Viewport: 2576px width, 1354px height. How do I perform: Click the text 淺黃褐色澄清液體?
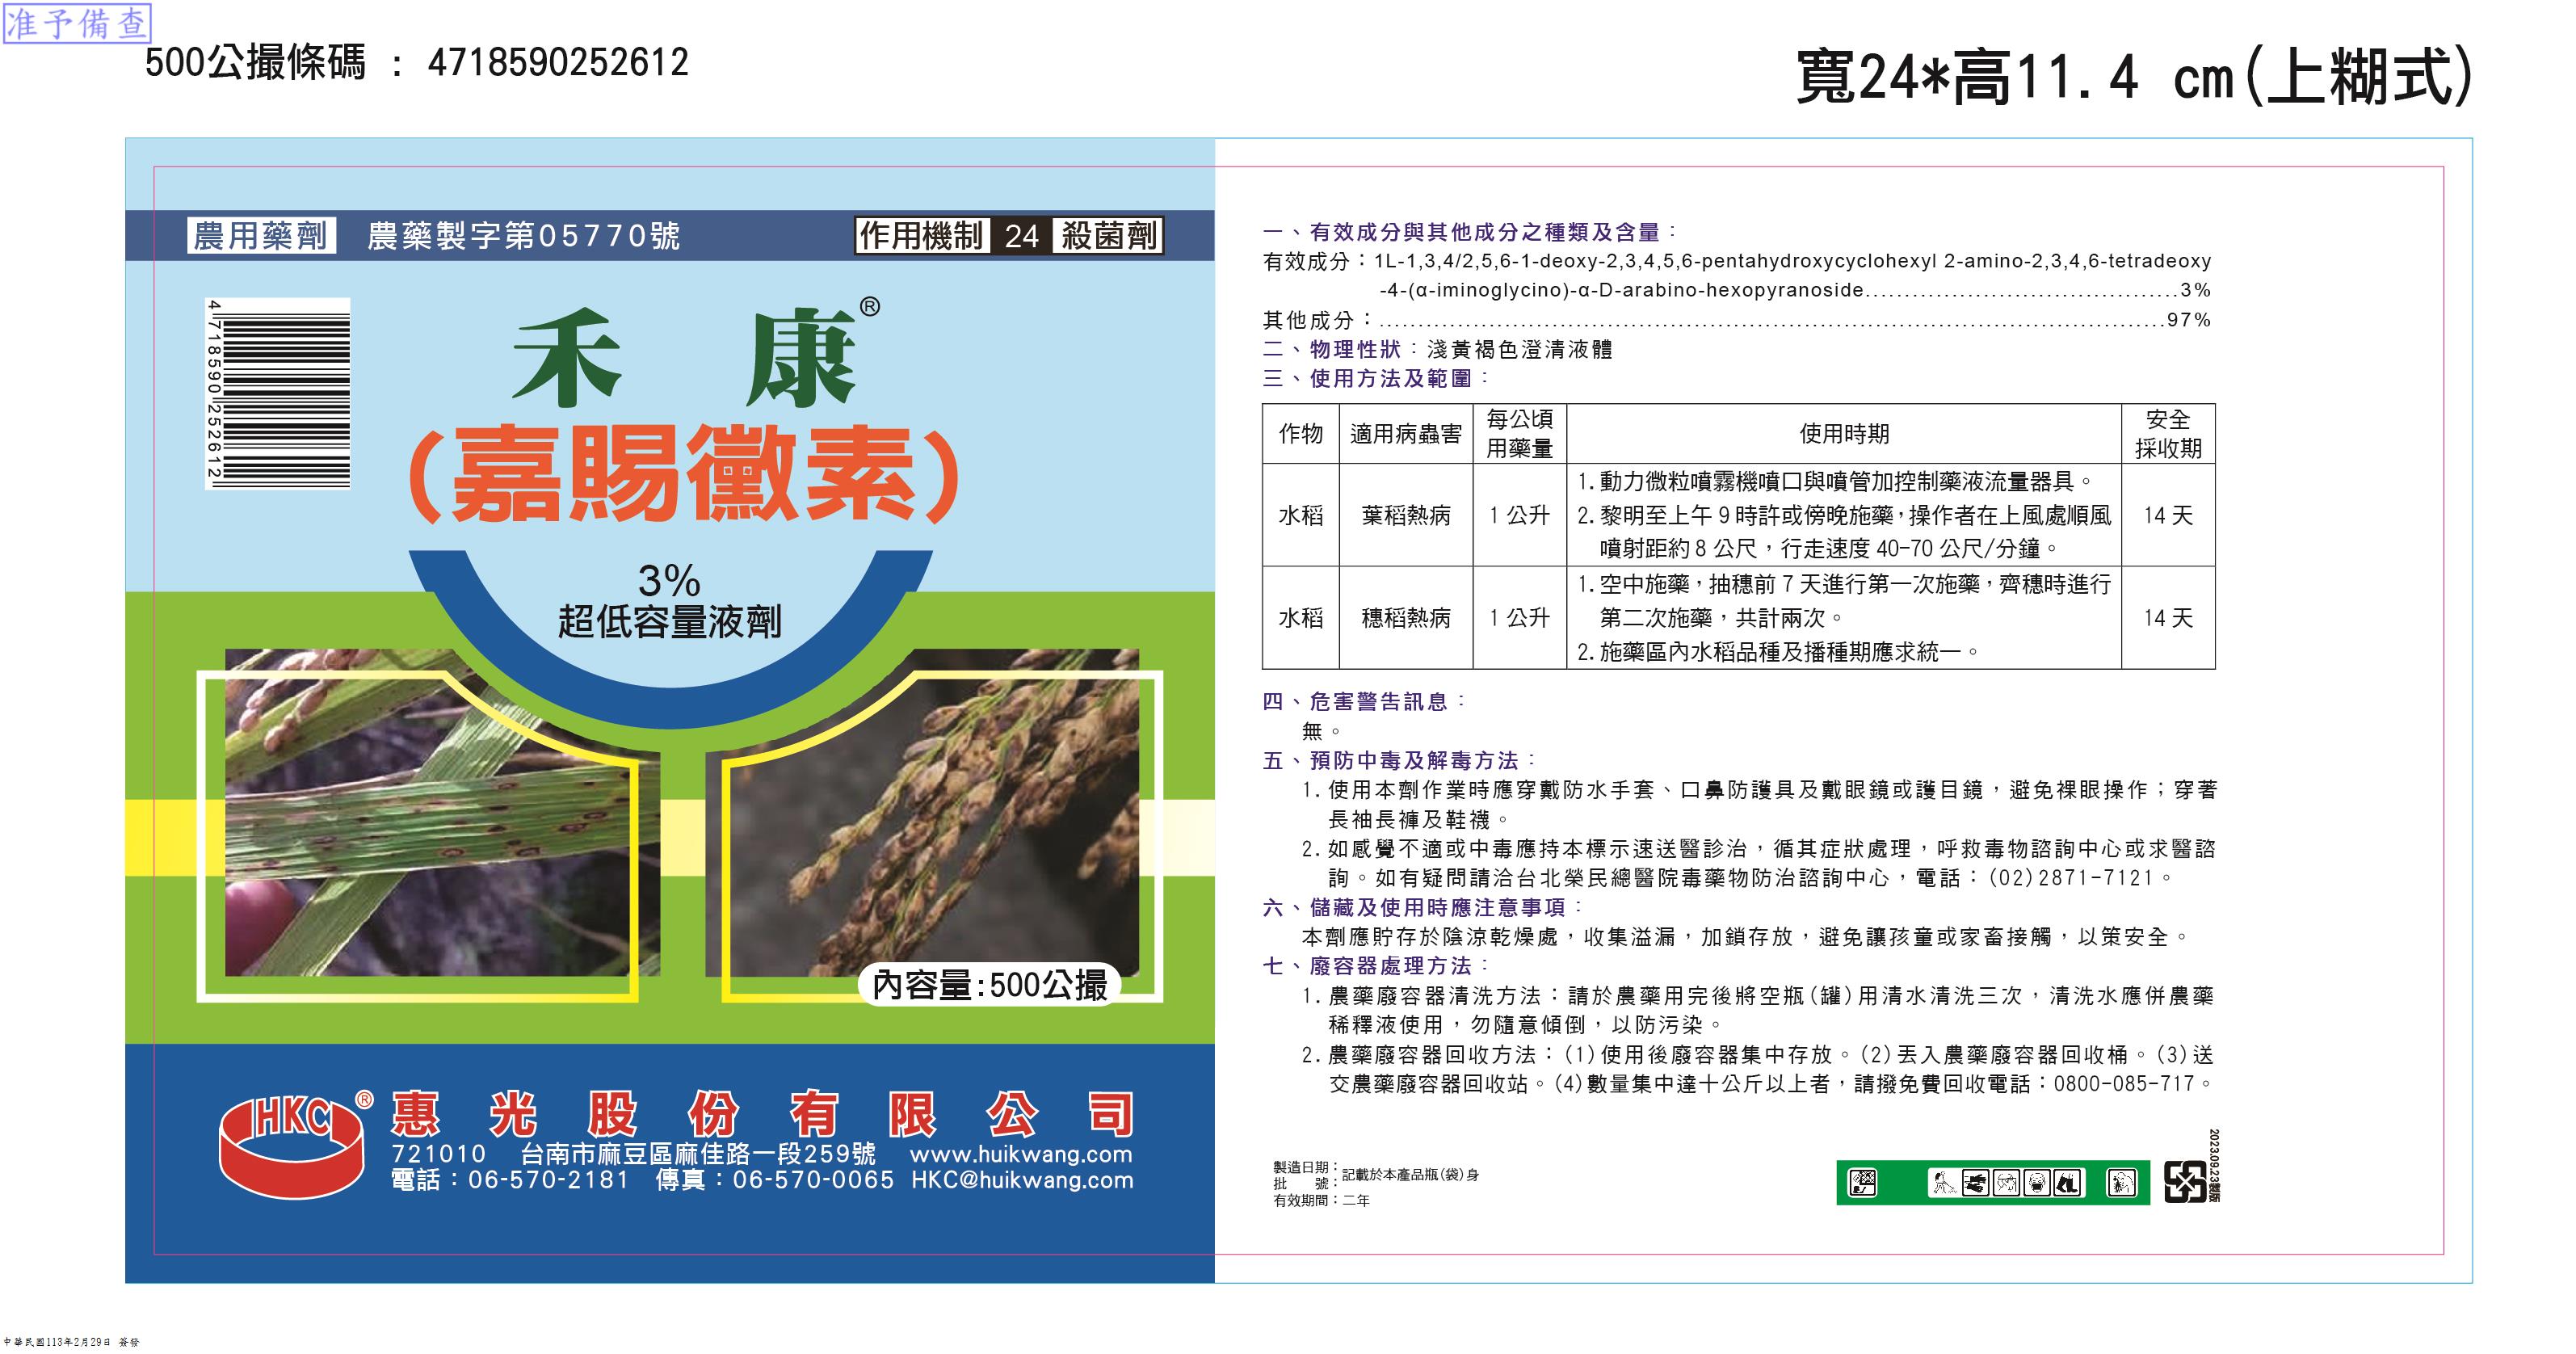(1519, 349)
